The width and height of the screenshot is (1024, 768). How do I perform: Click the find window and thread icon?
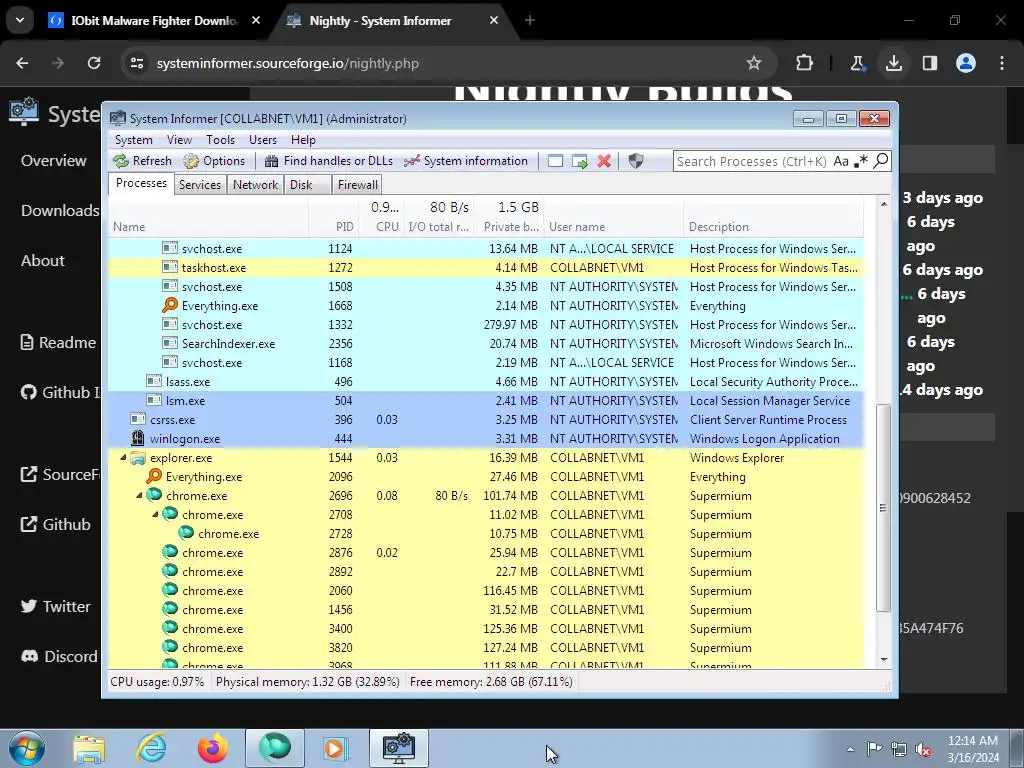tap(579, 161)
